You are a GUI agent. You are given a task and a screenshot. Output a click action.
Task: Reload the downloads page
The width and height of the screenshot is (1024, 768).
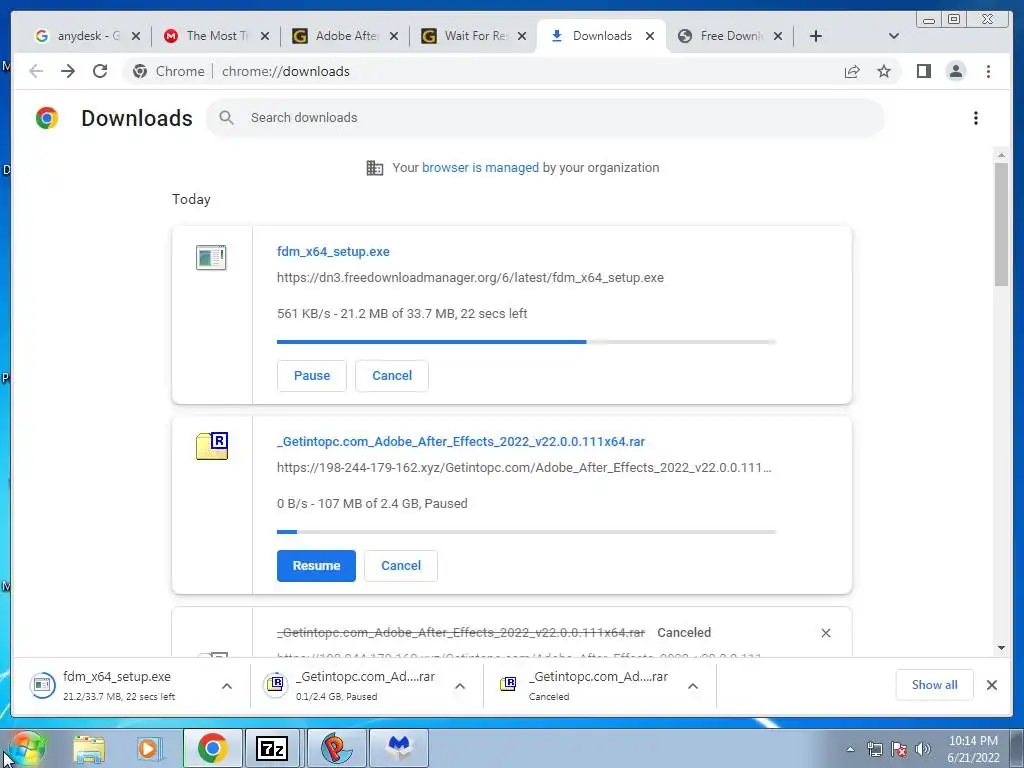point(100,71)
